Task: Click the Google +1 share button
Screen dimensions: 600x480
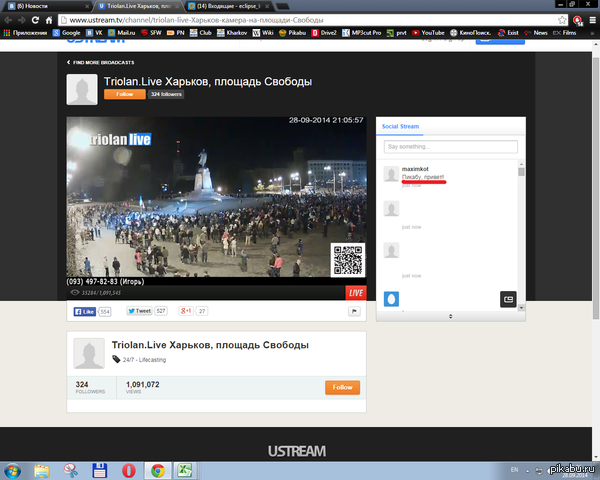Action: pyautogui.click(x=185, y=311)
